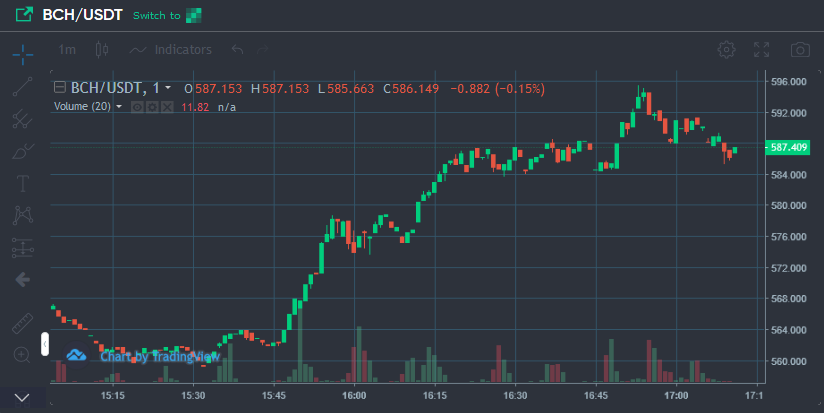
Task: Open the Chart by TradingView link
Action: (160, 357)
